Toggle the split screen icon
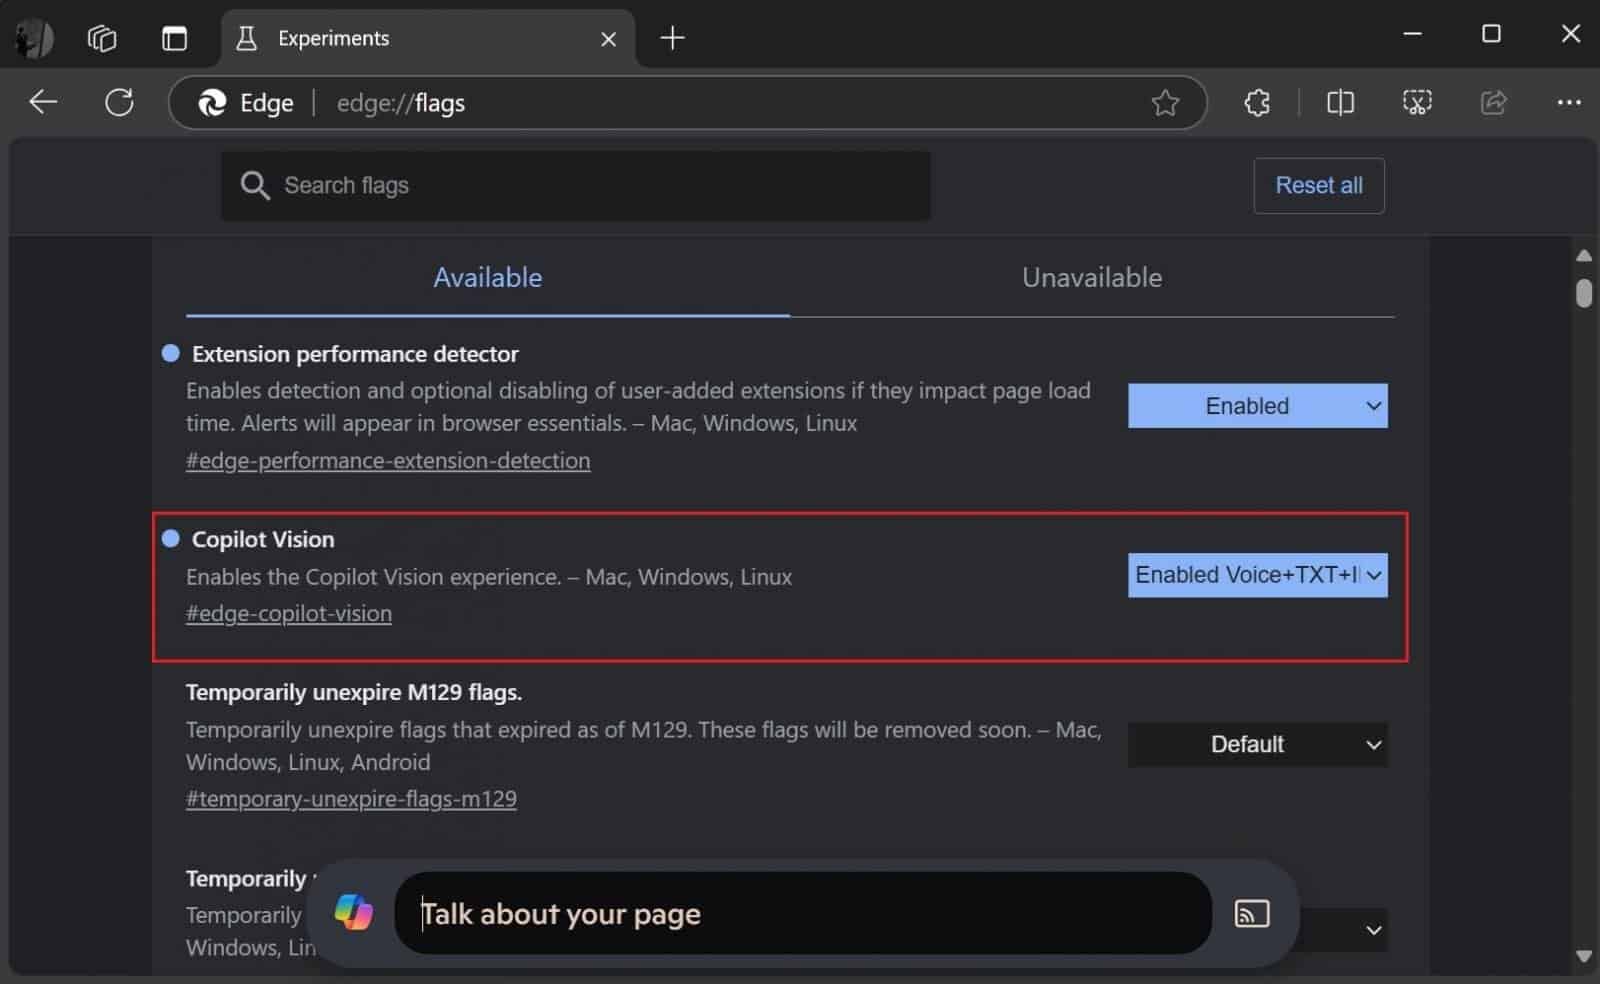Screen dimensions: 1600x984 pyautogui.click(x=1340, y=102)
